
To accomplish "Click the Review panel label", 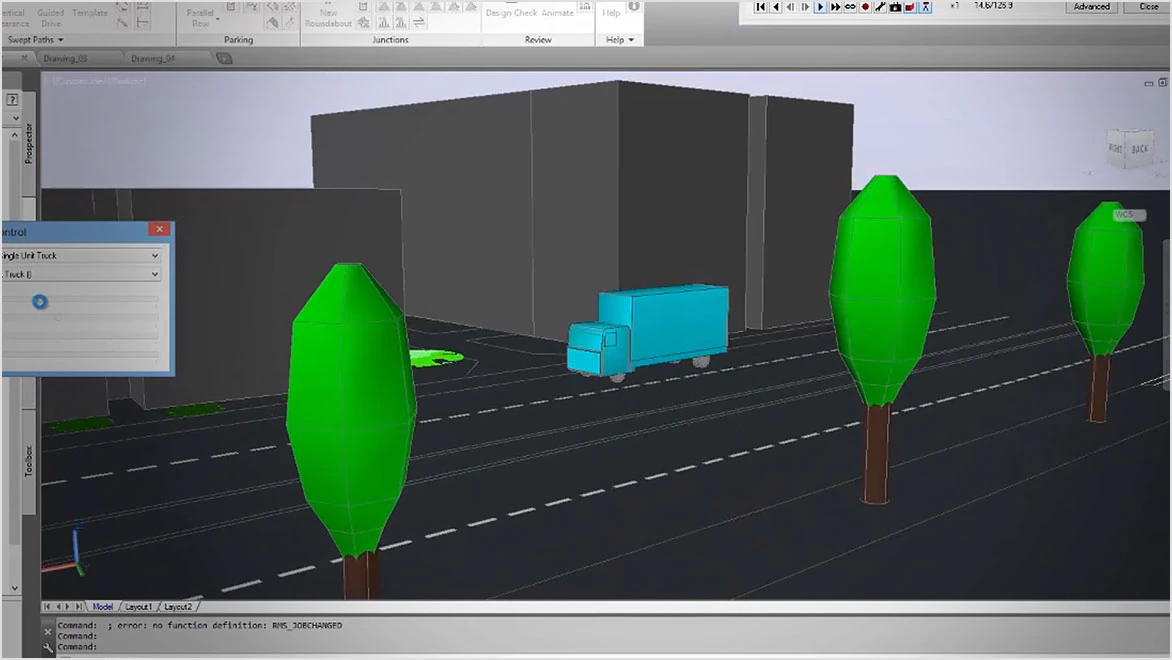I will (538, 40).
